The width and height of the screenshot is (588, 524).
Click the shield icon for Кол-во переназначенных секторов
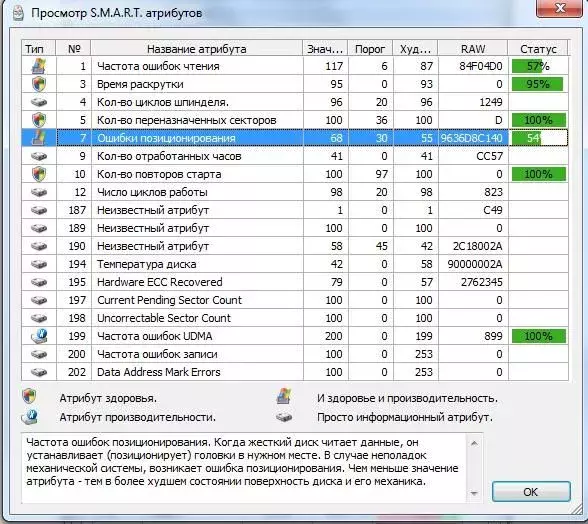click(x=39, y=120)
